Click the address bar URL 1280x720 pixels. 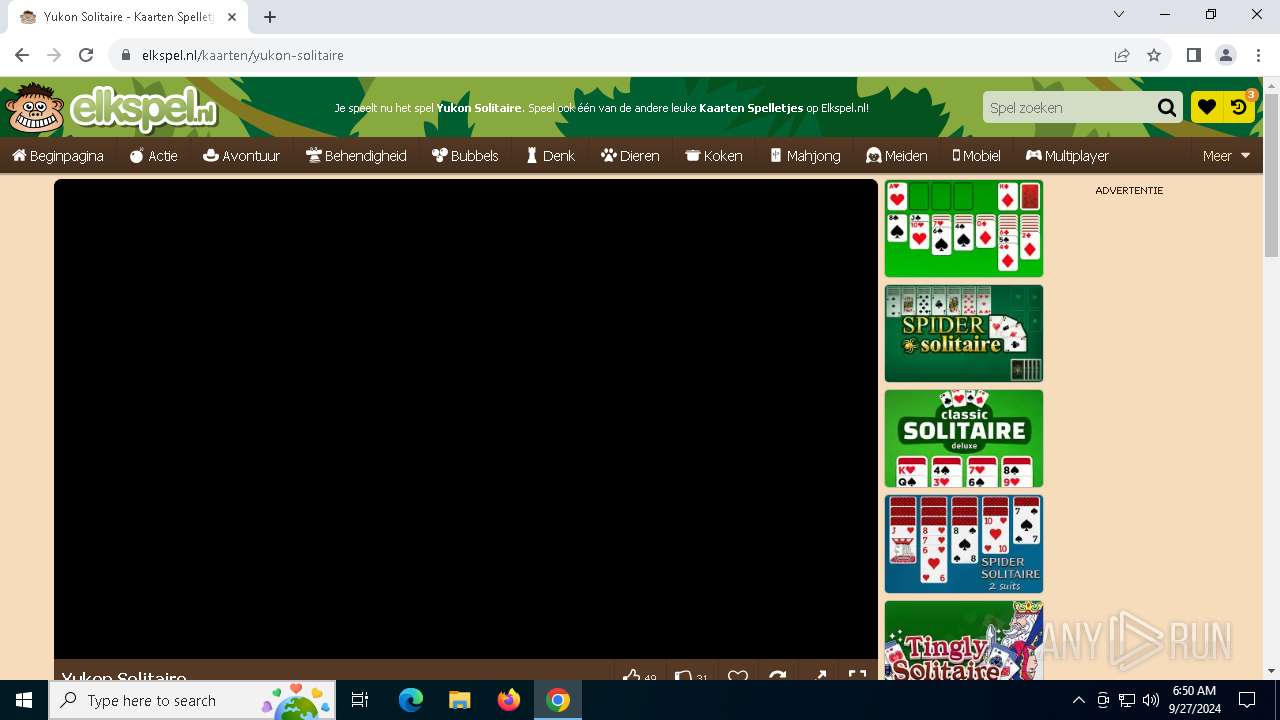coord(243,55)
